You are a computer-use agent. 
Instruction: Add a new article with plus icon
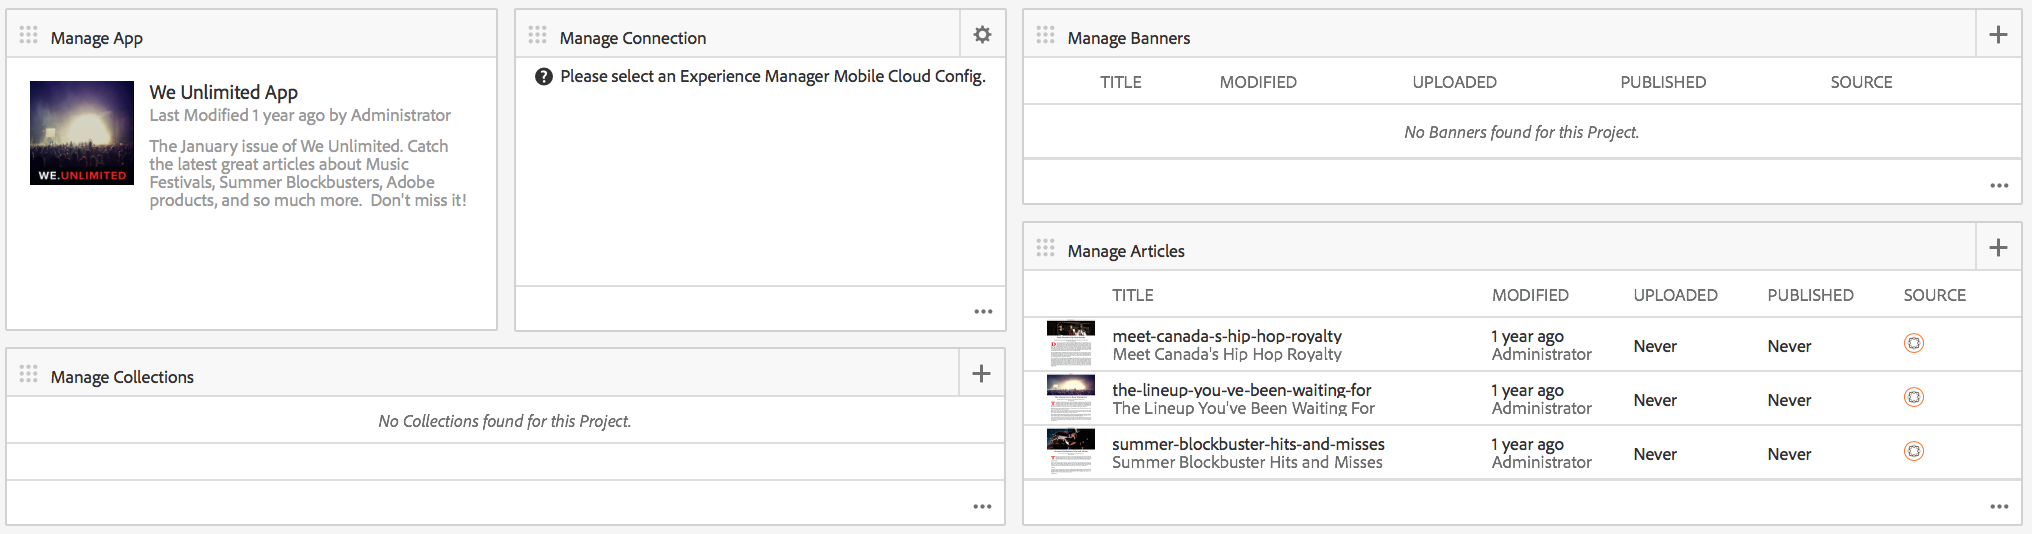point(1998,248)
